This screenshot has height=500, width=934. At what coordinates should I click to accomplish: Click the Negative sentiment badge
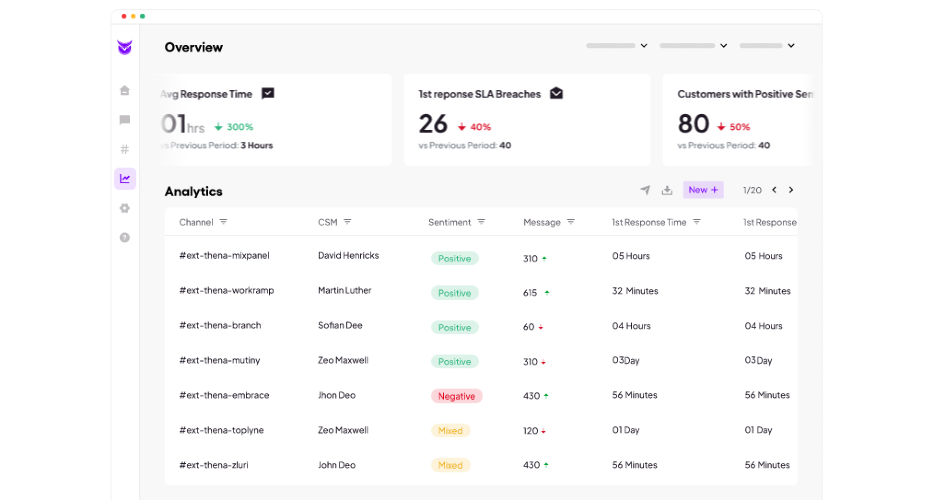pyautogui.click(x=457, y=396)
